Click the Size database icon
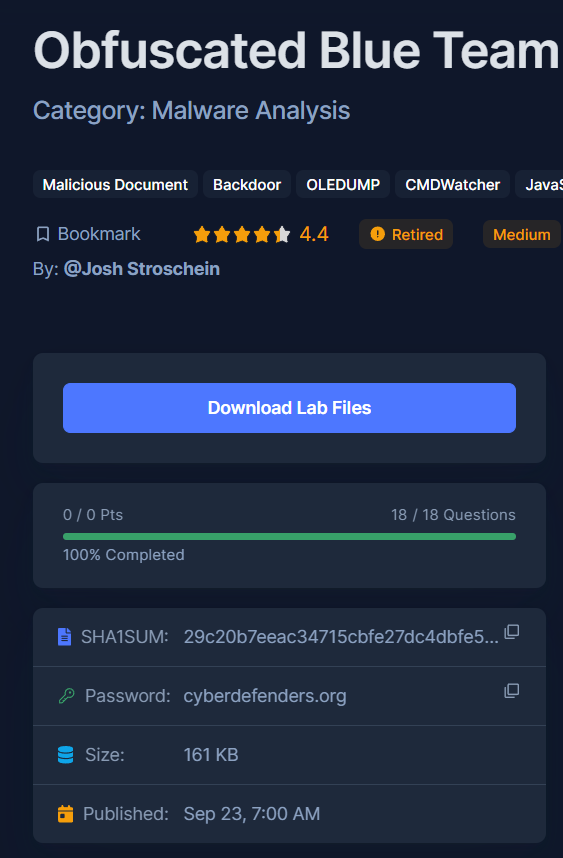This screenshot has height=858, width=563. pyautogui.click(x=66, y=755)
